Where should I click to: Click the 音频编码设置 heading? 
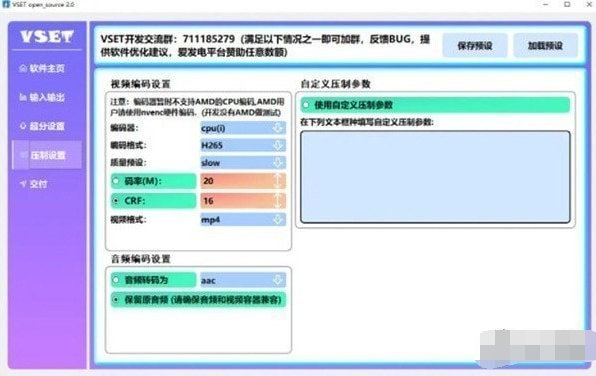point(140,259)
